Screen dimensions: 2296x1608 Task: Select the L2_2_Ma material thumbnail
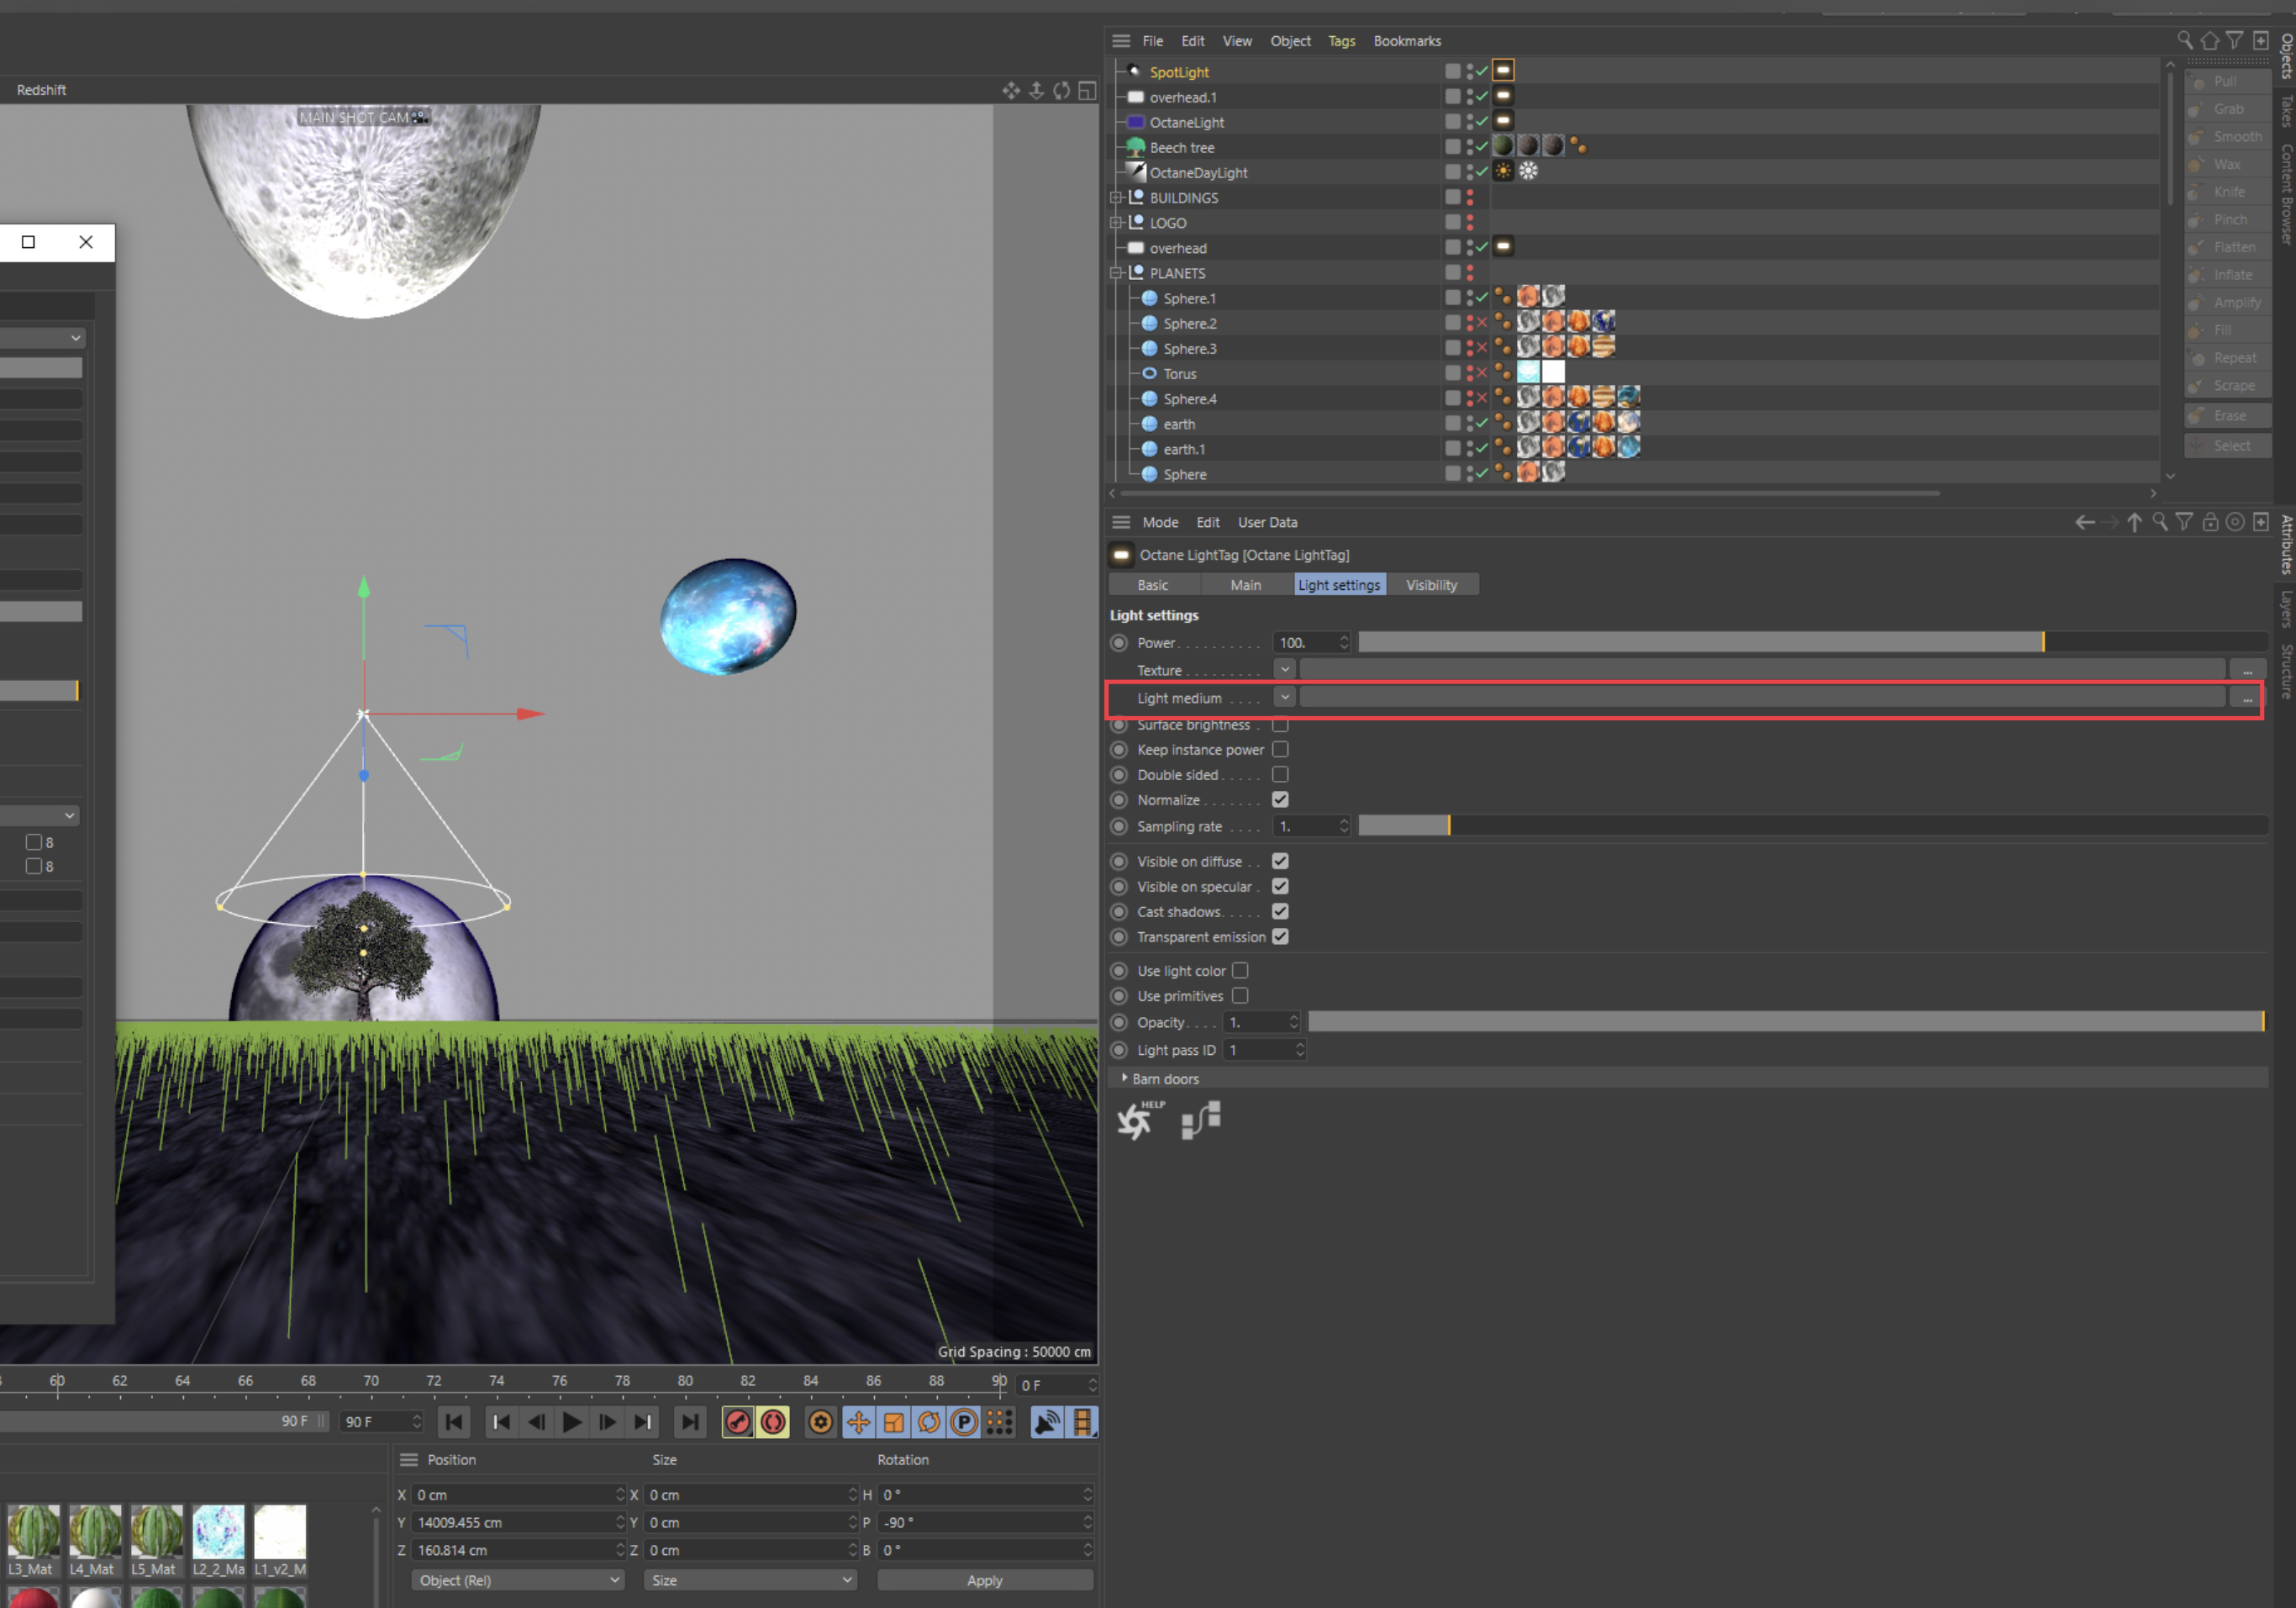pos(218,1533)
